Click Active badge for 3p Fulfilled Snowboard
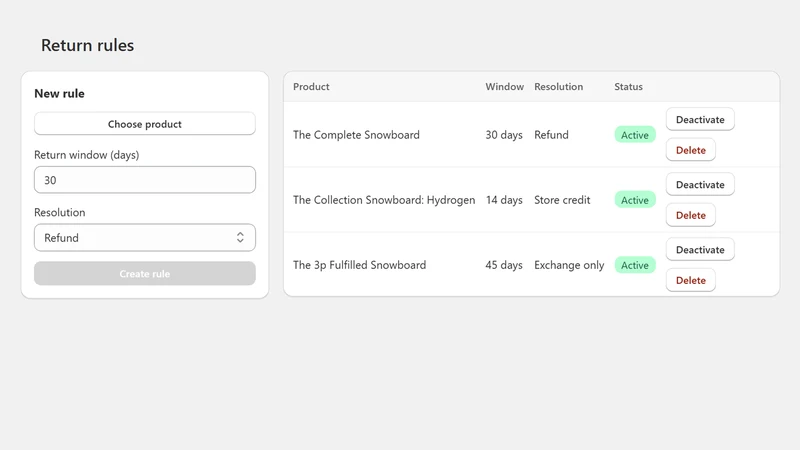The height and width of the screenshot is (450, 800). click(x=635, y=265)
